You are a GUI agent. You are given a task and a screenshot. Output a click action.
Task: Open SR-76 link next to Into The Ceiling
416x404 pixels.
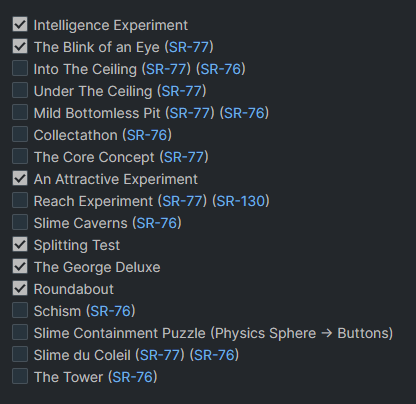tap(221, 69)
